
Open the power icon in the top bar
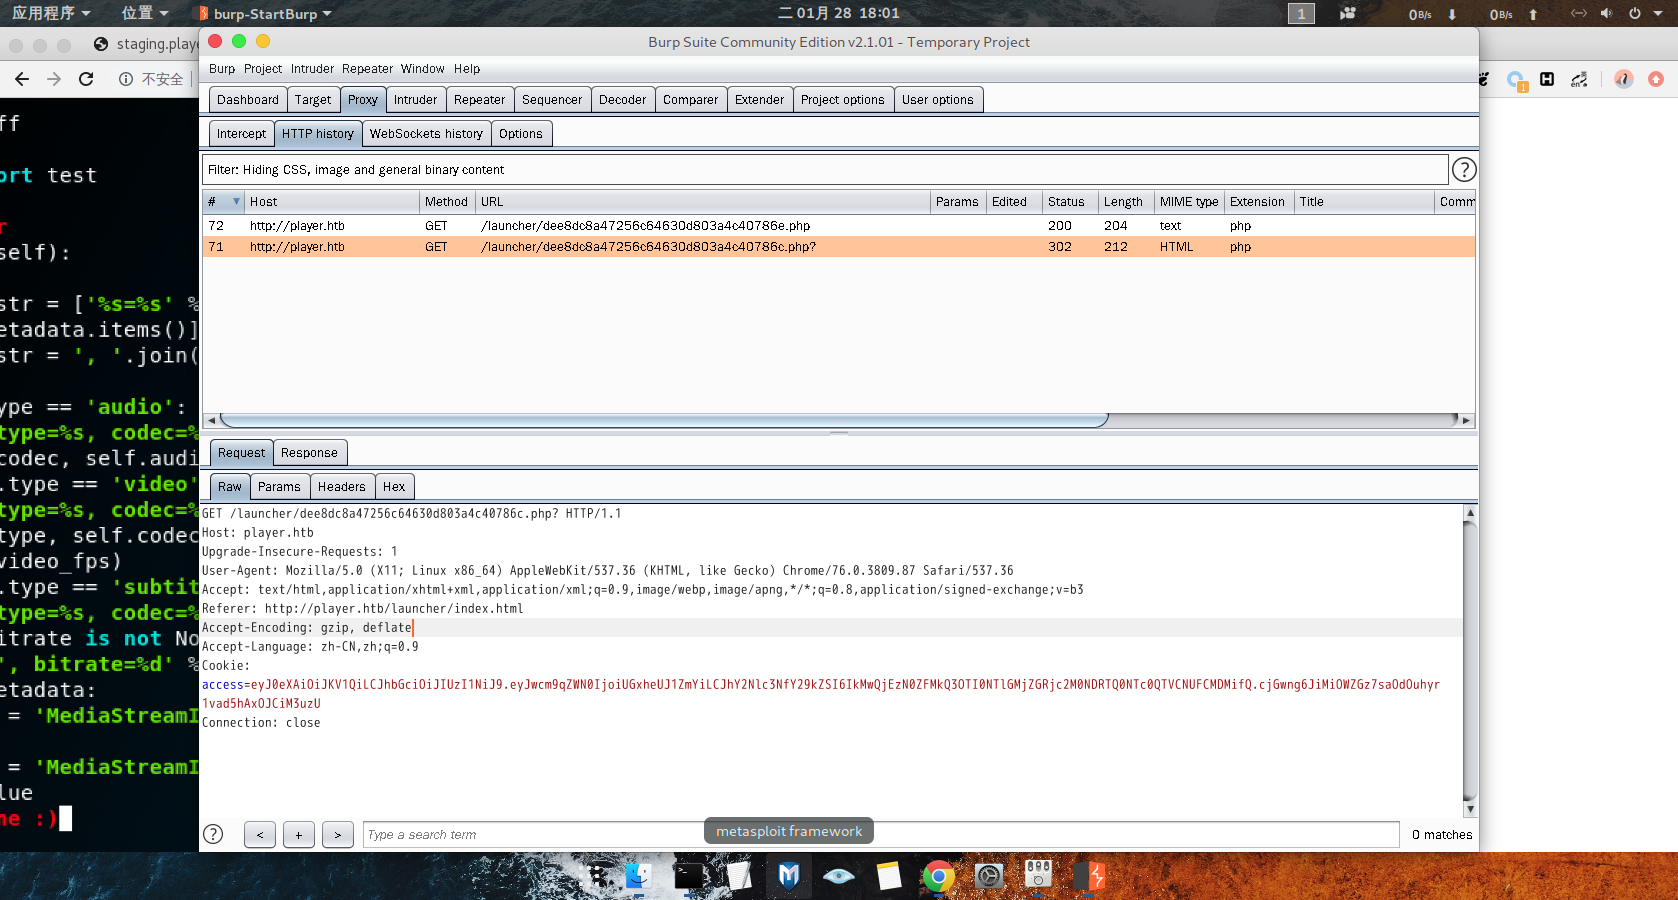tap(1635, 13)
